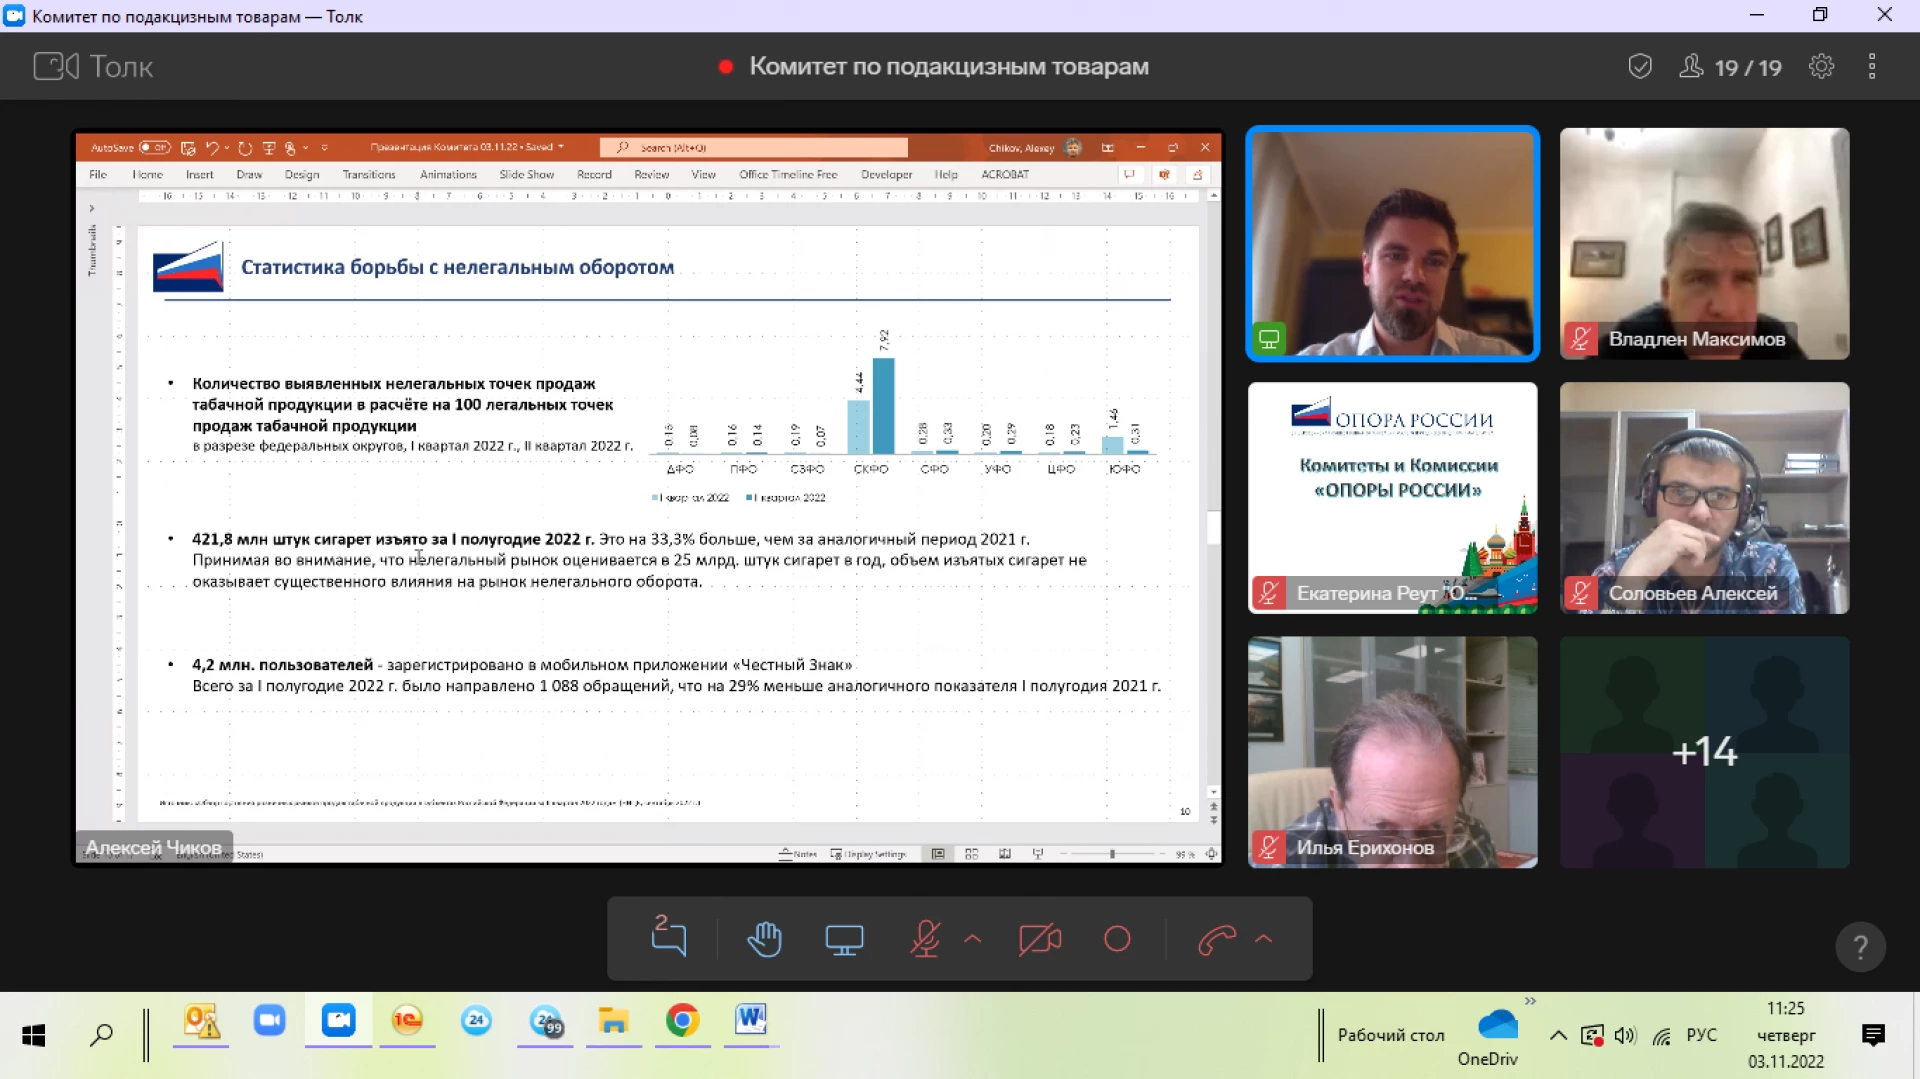Screen dimensions: 1920x1079
Task: Expand leave call options arrow
Action: (x=1264, y=939)
